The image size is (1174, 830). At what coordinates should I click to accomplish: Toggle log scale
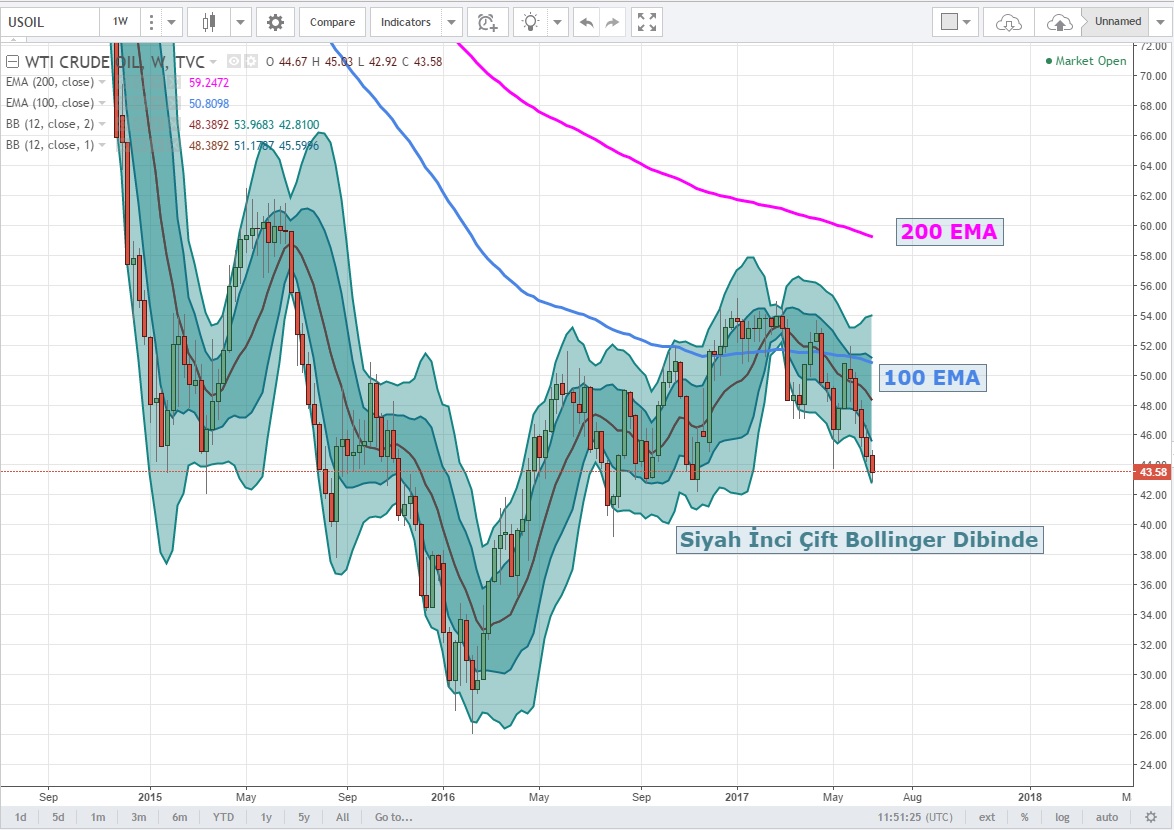(x=1061, y=817)
